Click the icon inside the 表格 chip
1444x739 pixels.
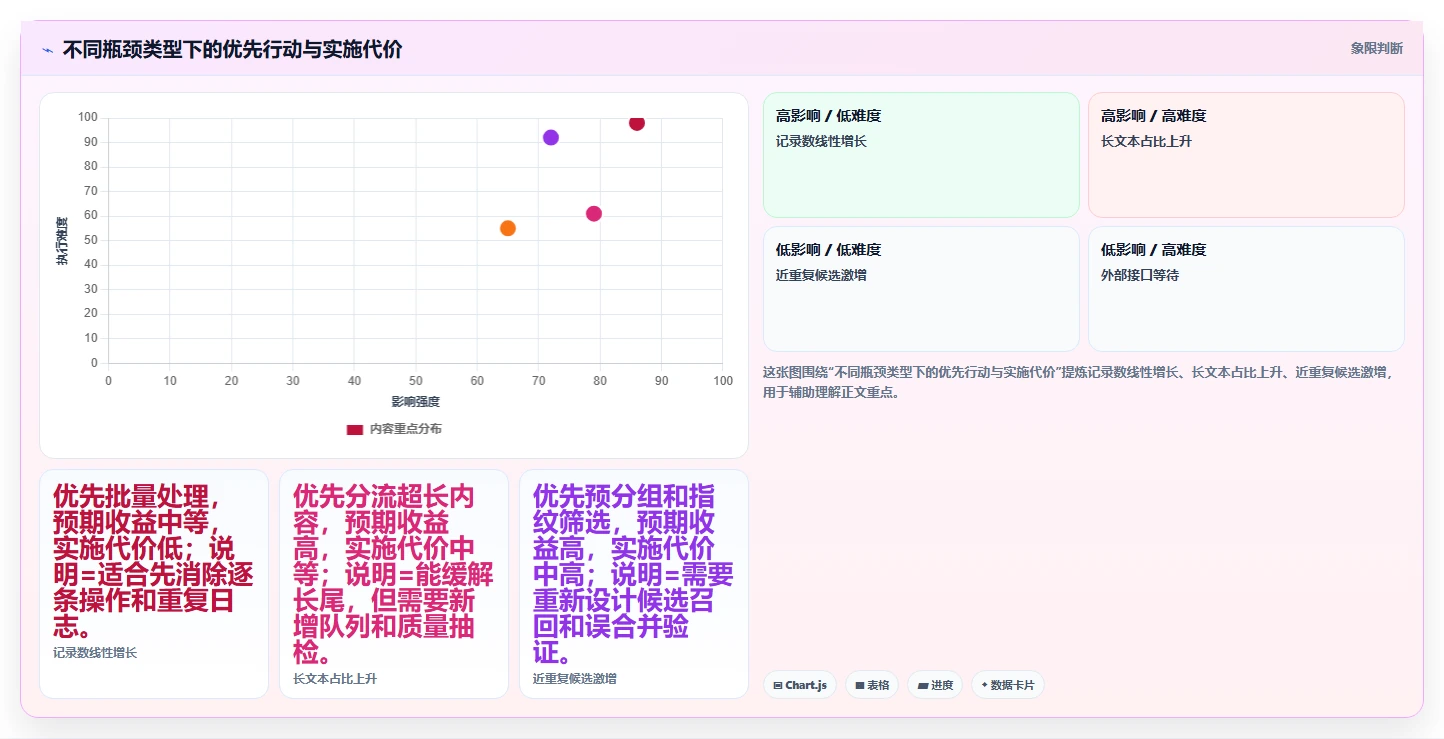point(860,686)
